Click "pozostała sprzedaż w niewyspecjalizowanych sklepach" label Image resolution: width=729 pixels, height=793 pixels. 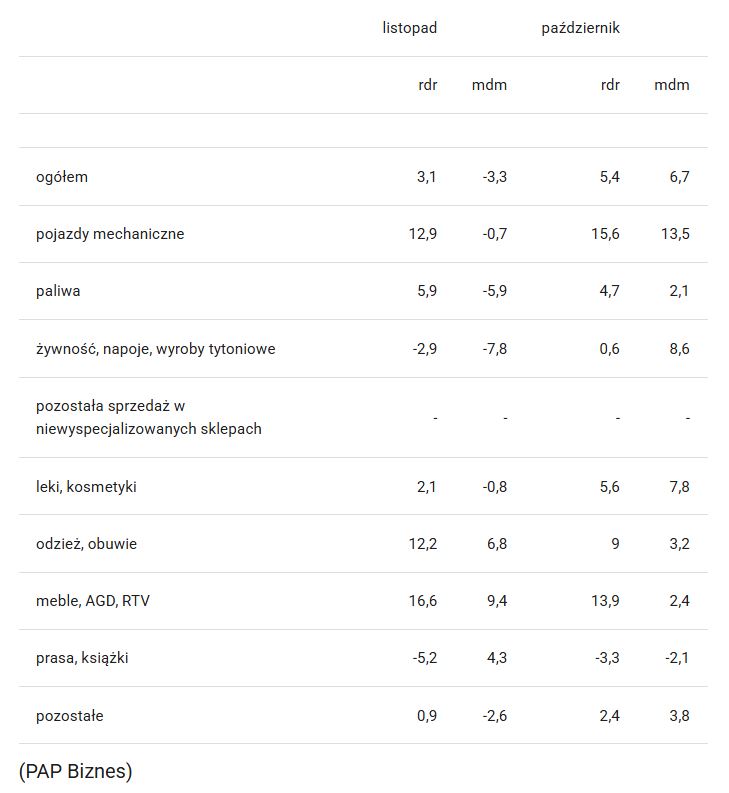147,417
